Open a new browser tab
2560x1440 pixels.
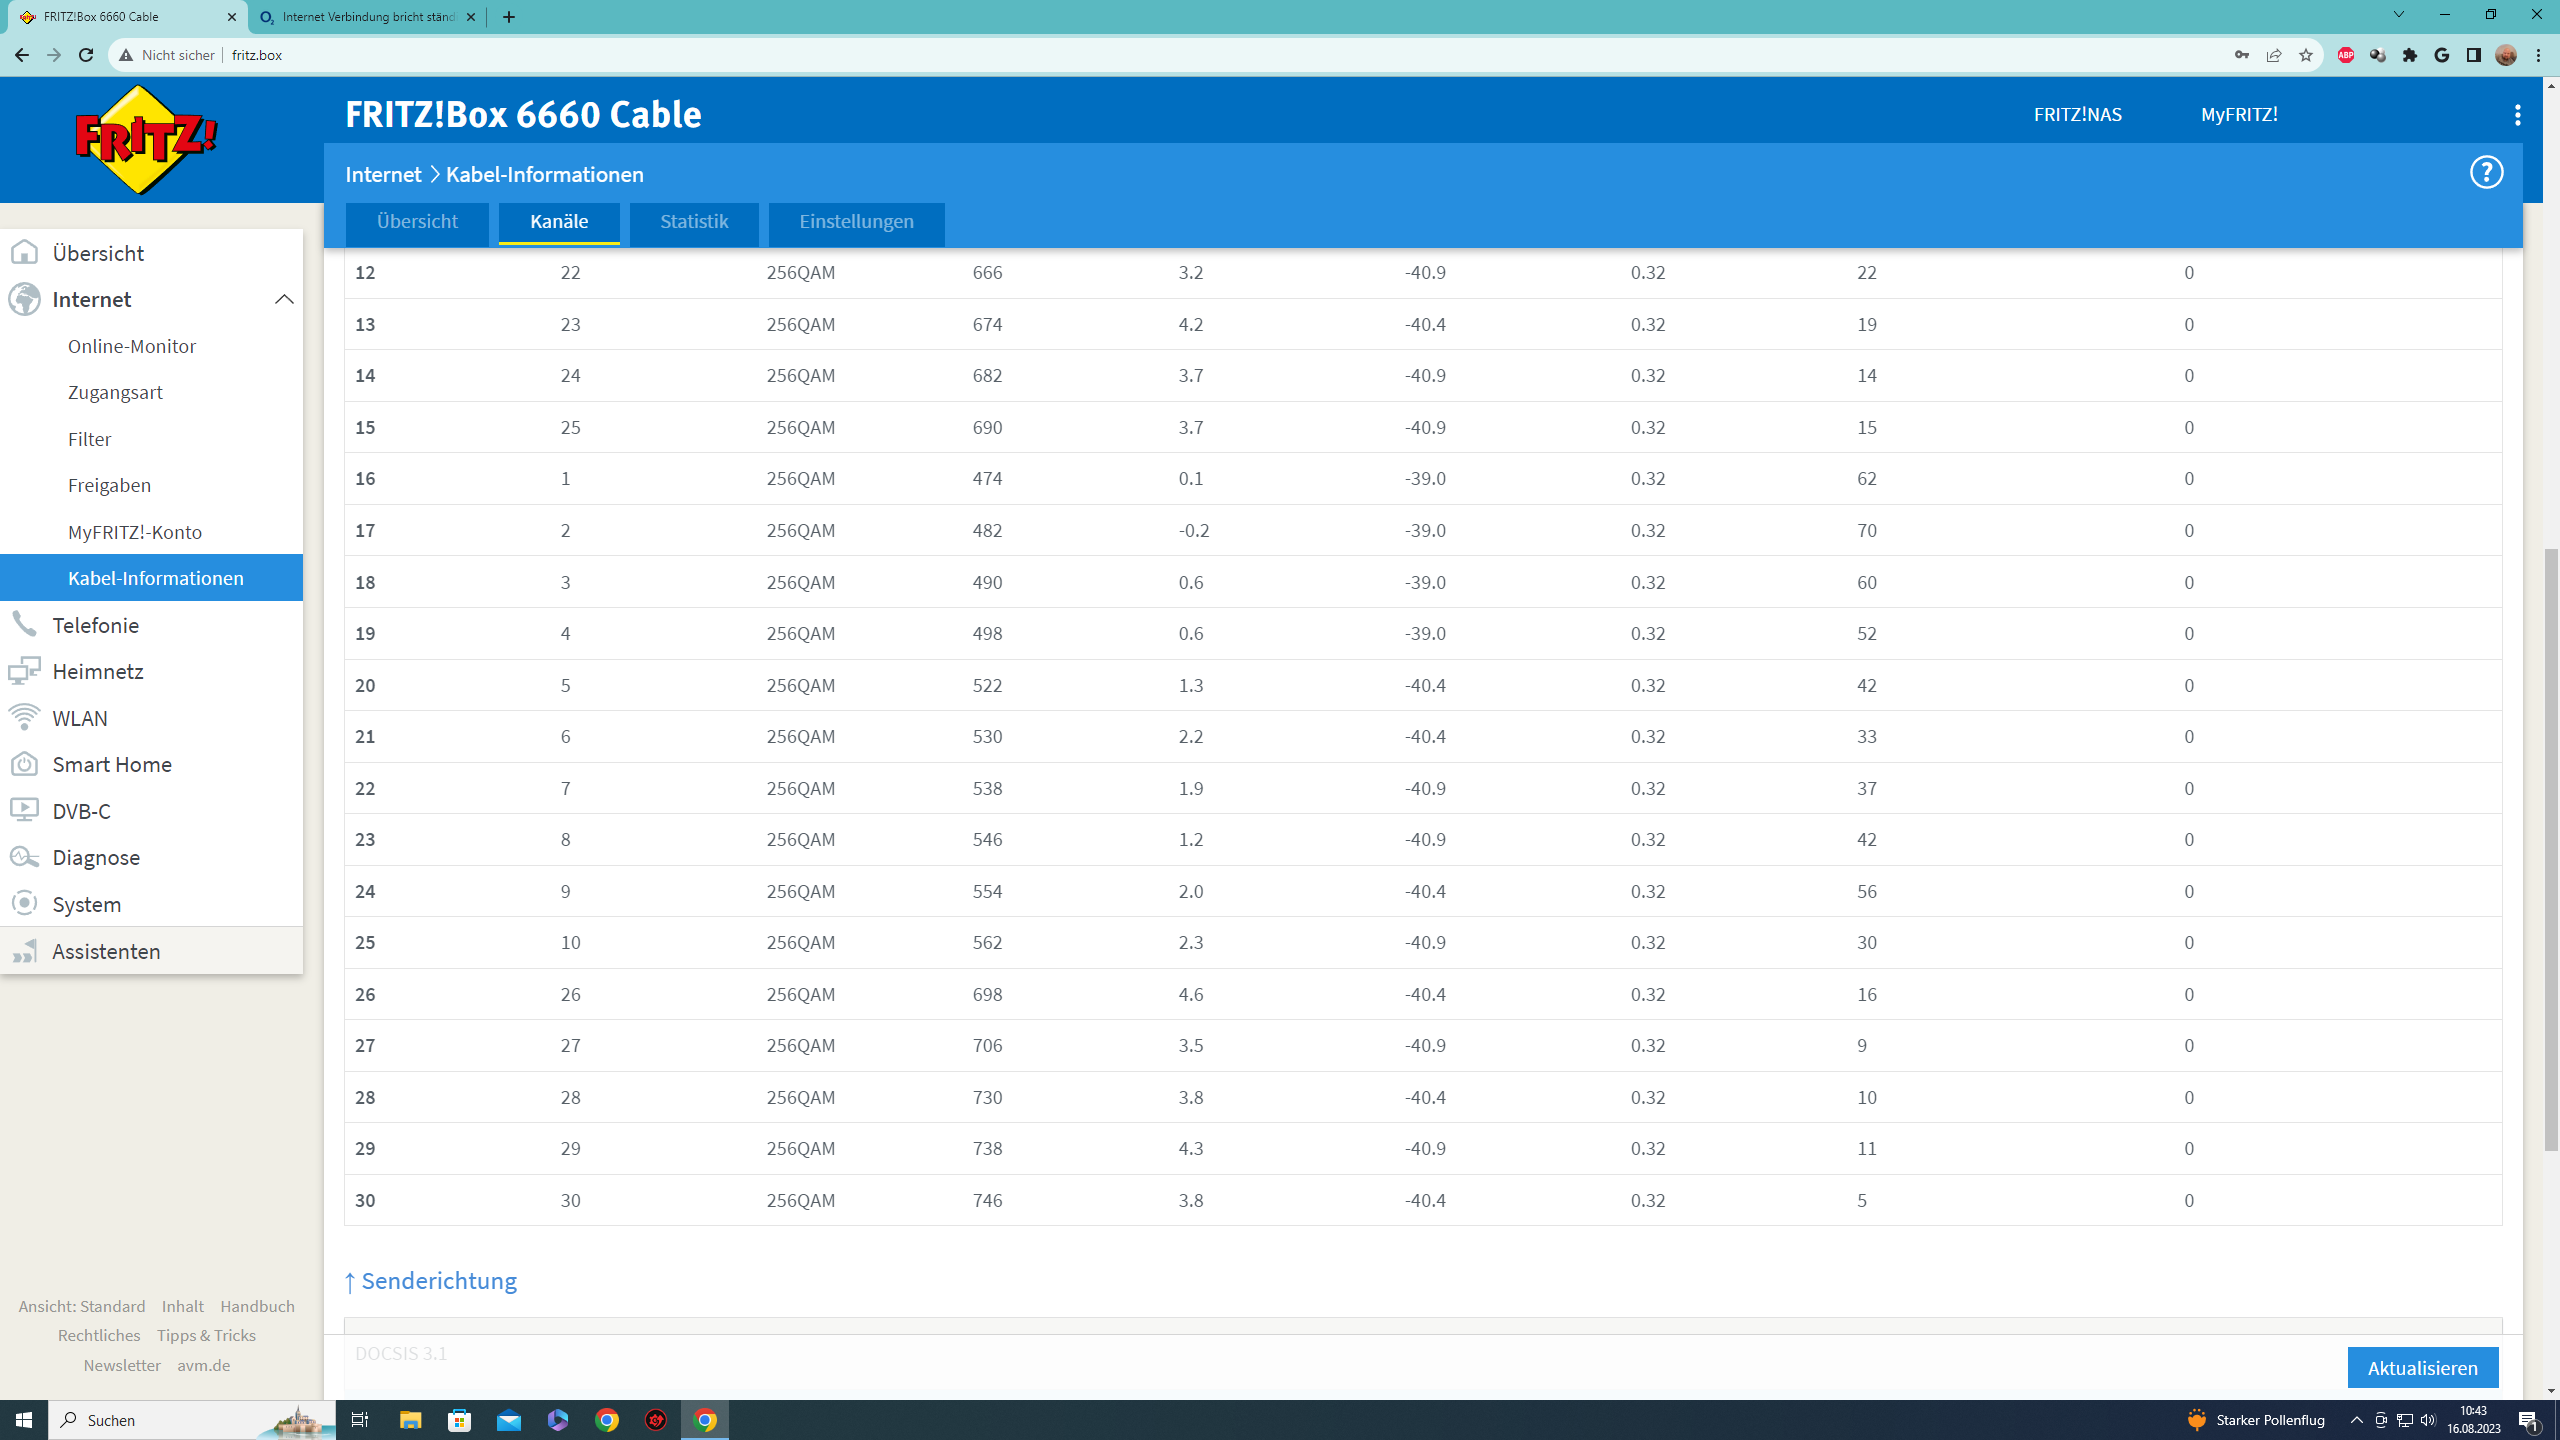[x=509, y=17]
